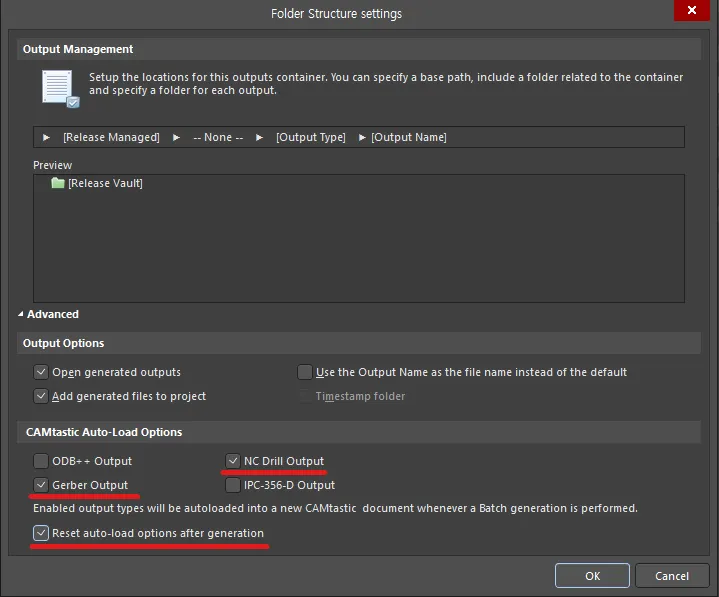
Task: Click the 'Setup the locations' description text
Action: [x=386, y=83]
